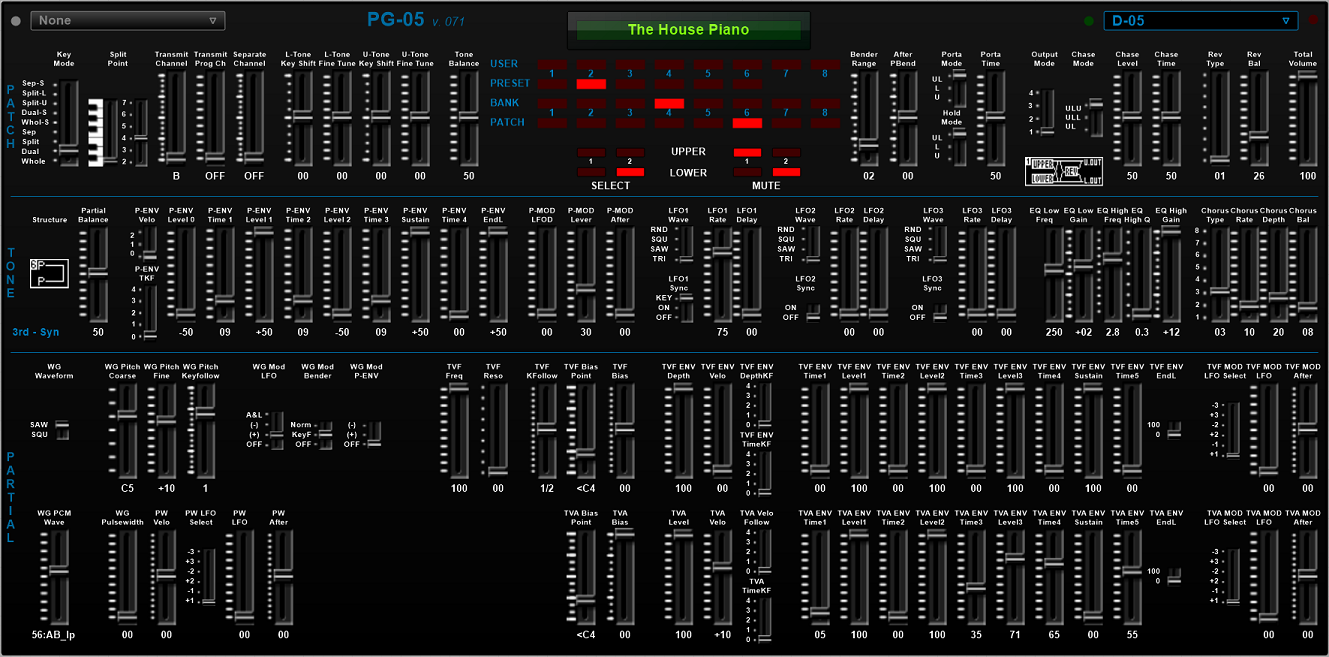This screenshot has height=657, width=1329.
Task: Click the LFO1 Rate slider
Action: click(x=722, y=274)
